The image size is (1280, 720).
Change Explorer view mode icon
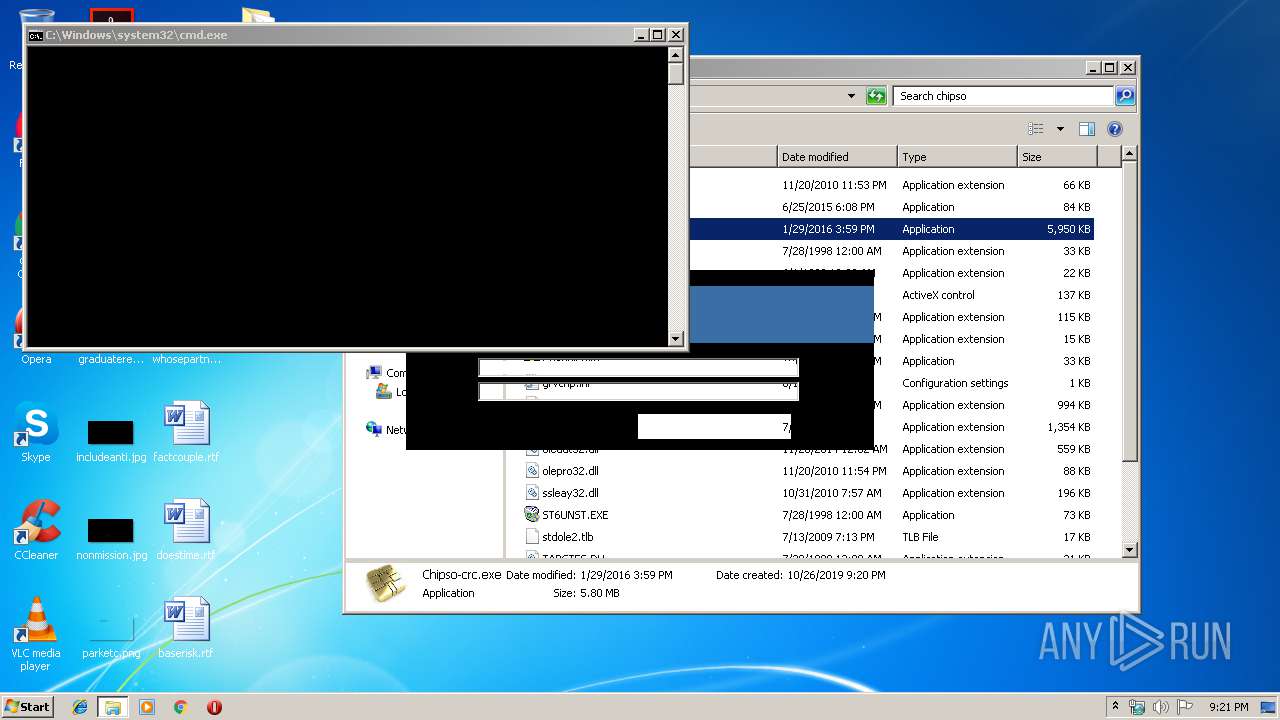[1036, 129]
